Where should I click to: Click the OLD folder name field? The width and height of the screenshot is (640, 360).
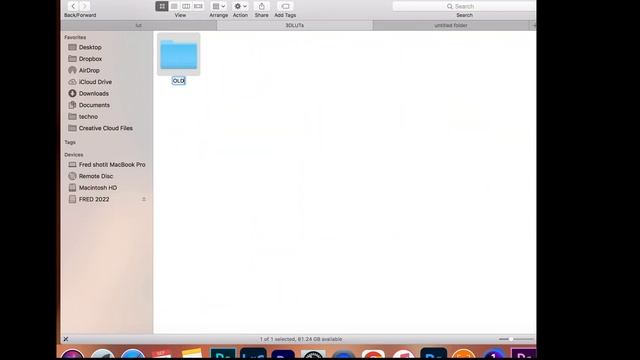(179, 81)
